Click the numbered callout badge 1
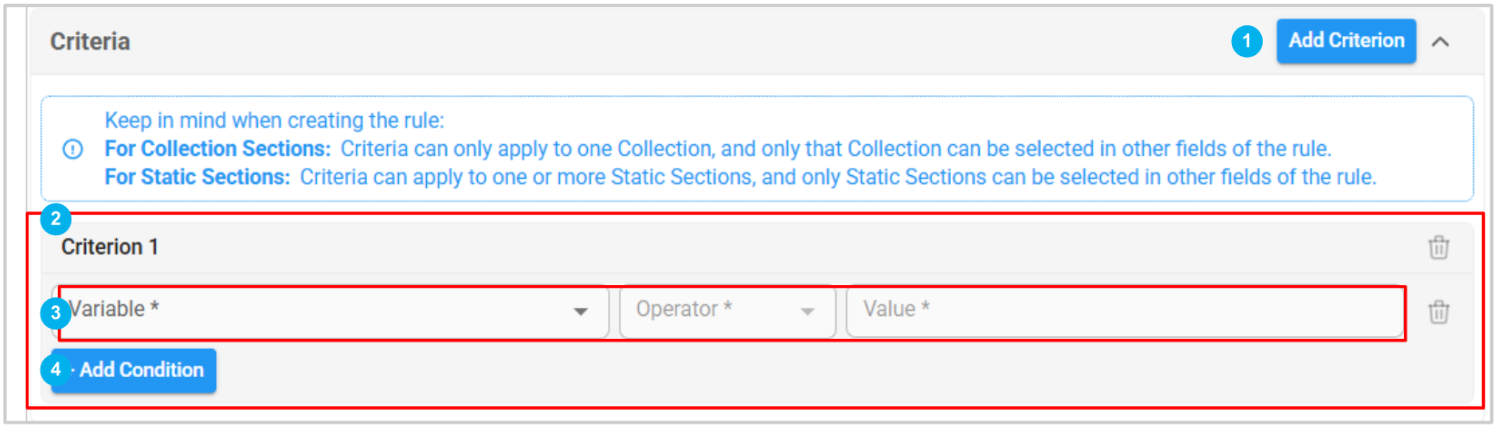 coord(1246,42)
